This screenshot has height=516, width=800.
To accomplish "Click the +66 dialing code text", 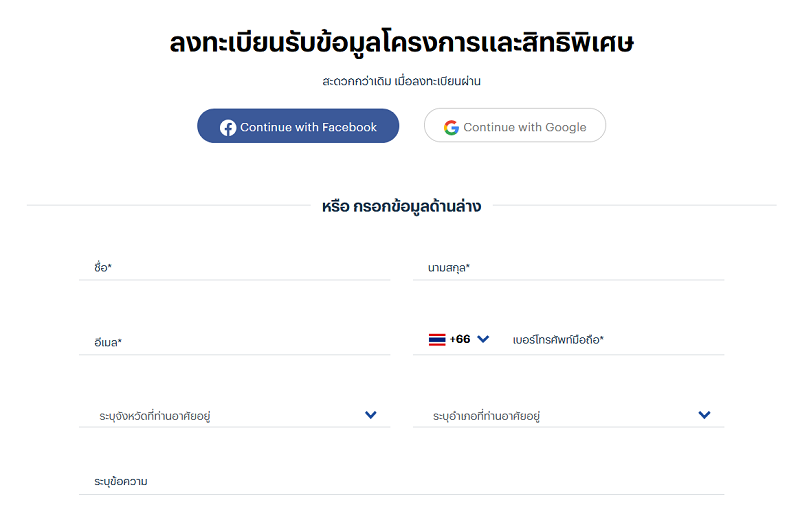I will click(x=460, y=339).
